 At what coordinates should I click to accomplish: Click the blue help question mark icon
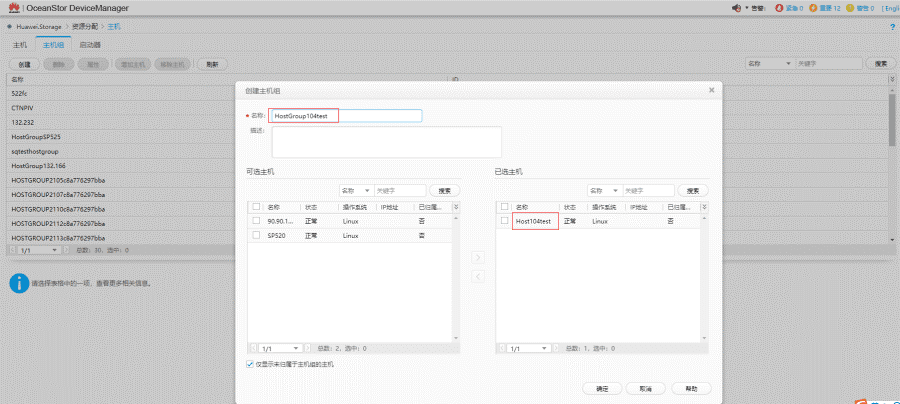[x=892, y=26]
